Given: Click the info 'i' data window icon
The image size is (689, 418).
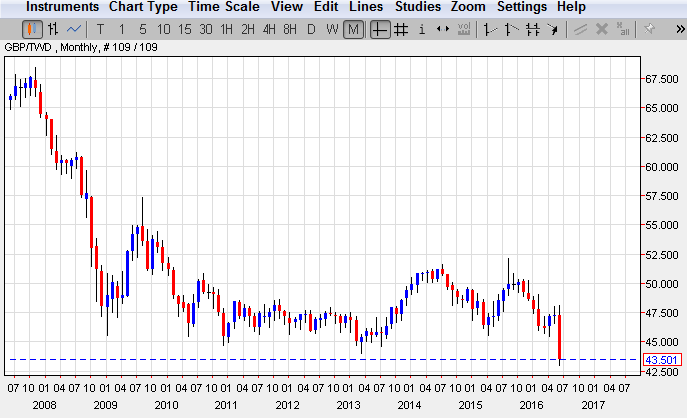Looking at the screenshot, I should (x=422, y=29).
